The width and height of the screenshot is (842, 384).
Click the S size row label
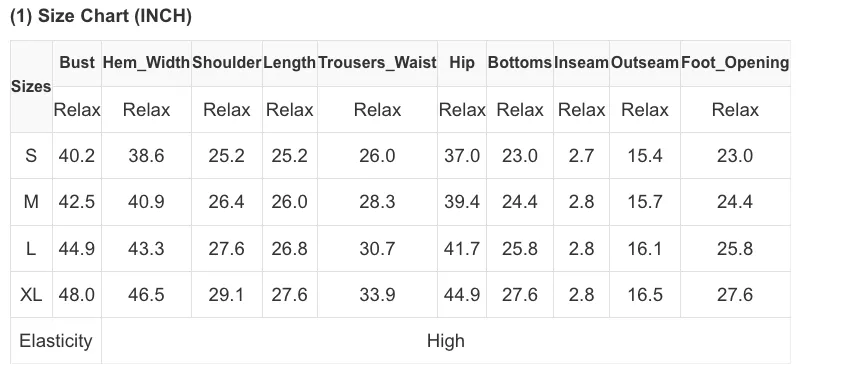31,156
